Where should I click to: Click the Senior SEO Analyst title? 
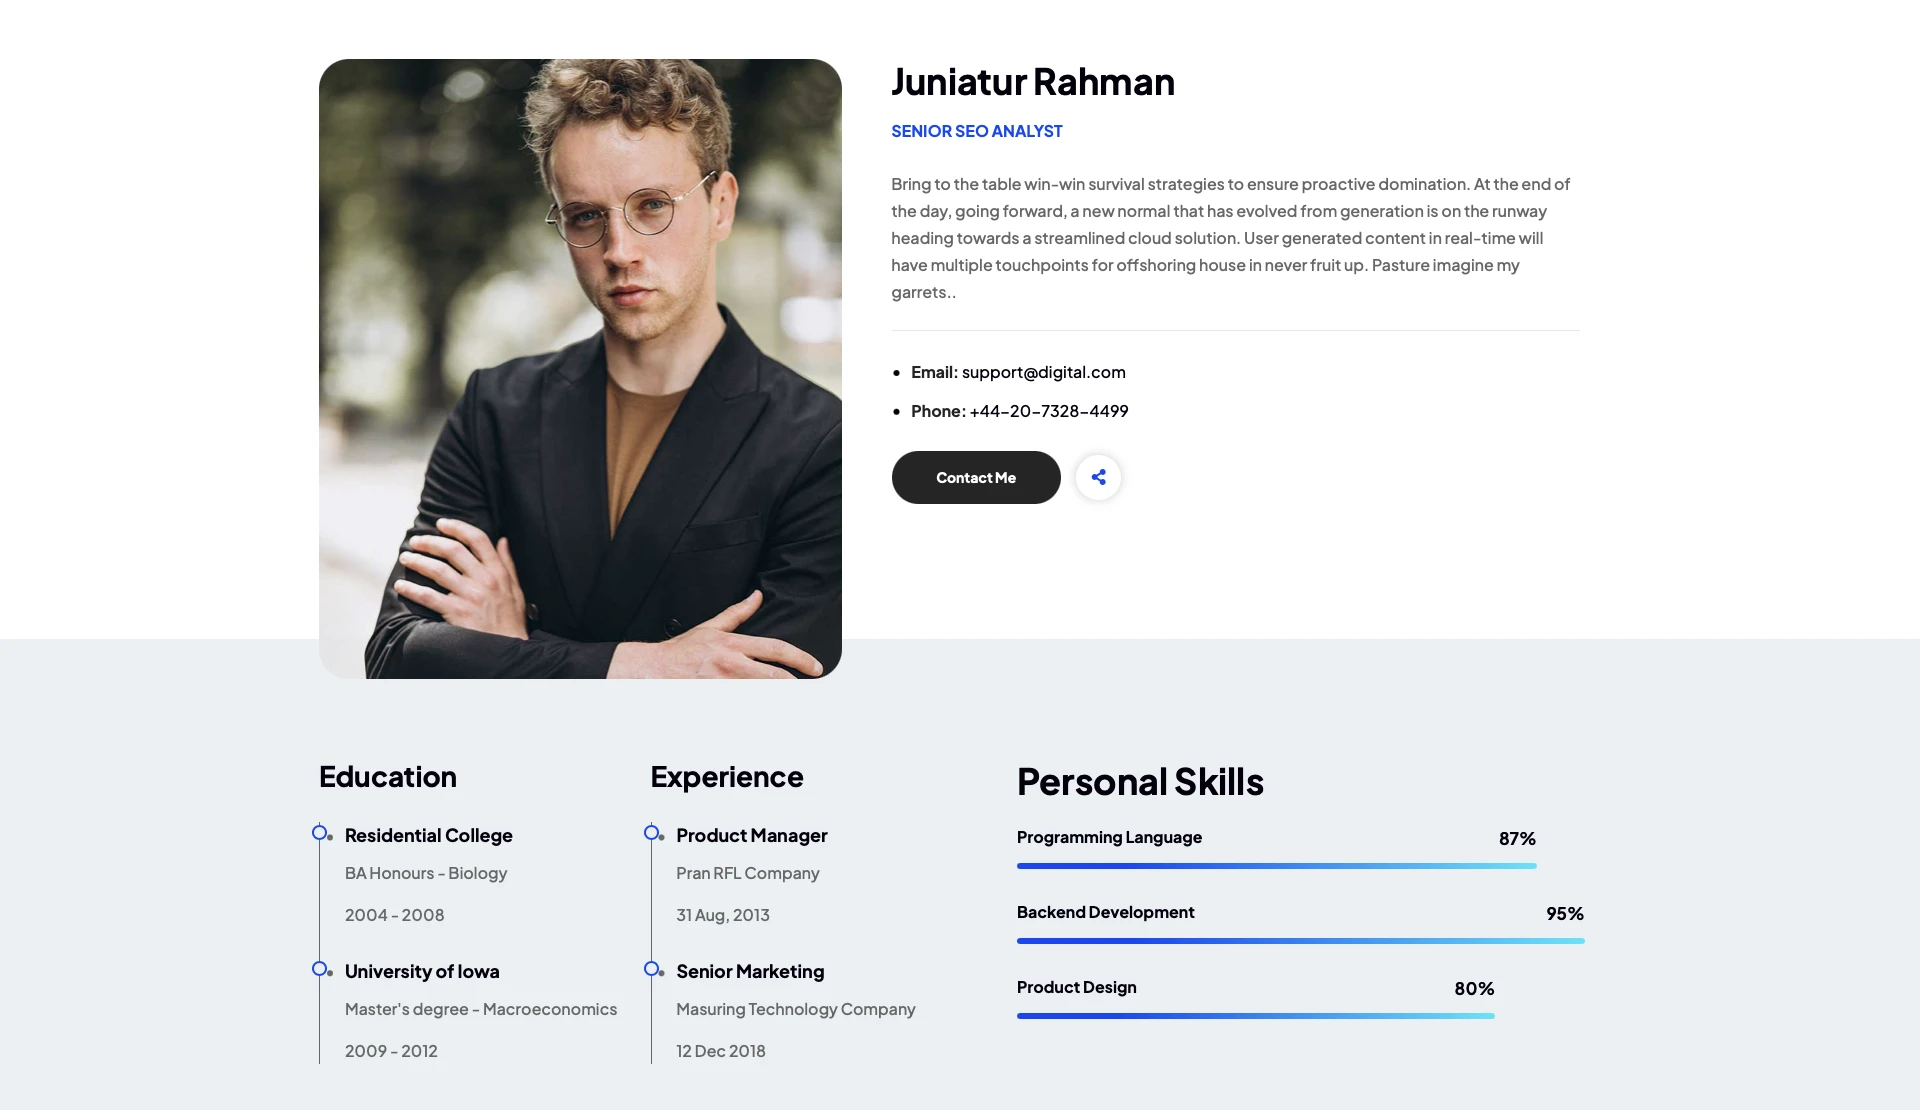(x=976, y=131)
